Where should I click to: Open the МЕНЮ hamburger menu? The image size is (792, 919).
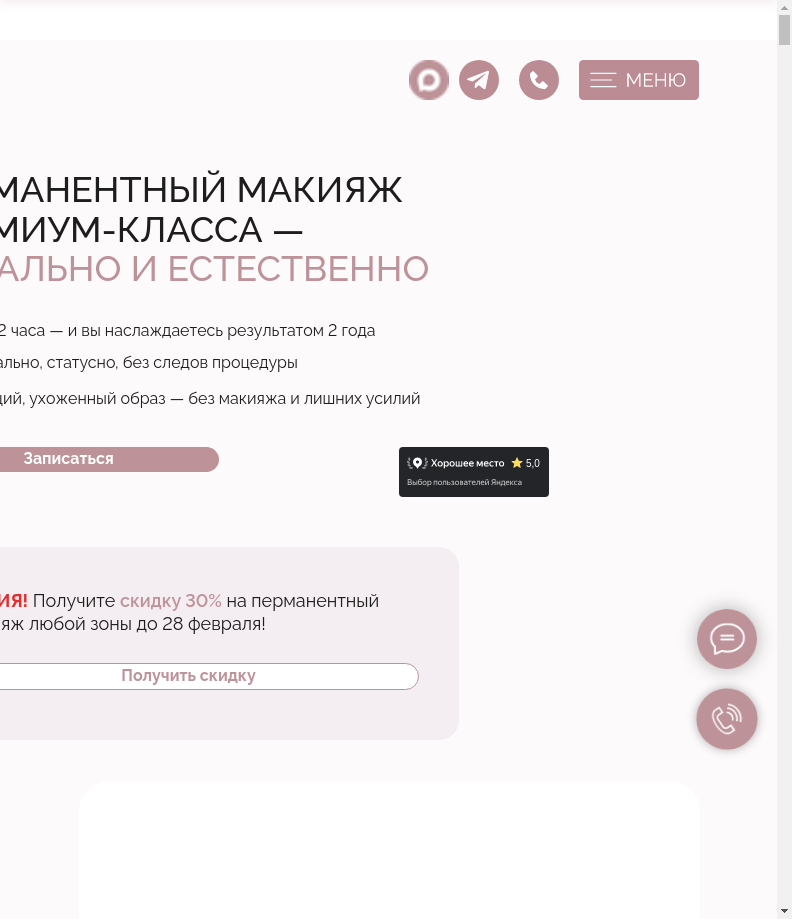639,80
